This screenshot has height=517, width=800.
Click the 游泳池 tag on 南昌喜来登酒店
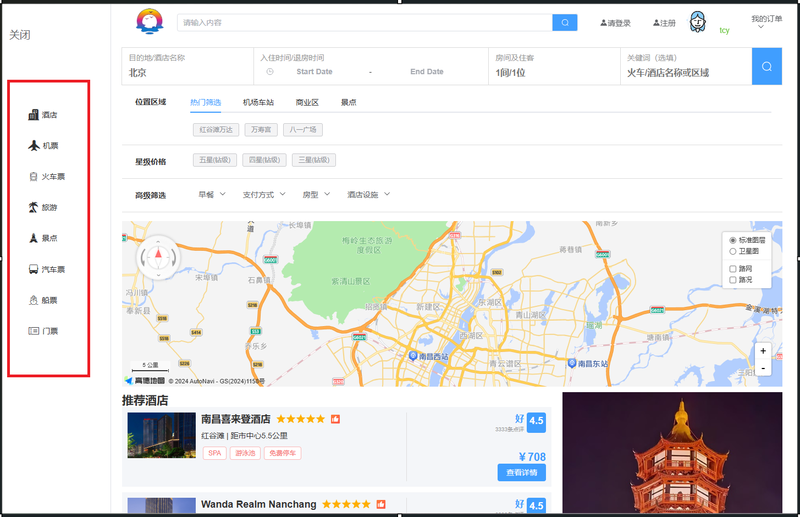[245, 453]
